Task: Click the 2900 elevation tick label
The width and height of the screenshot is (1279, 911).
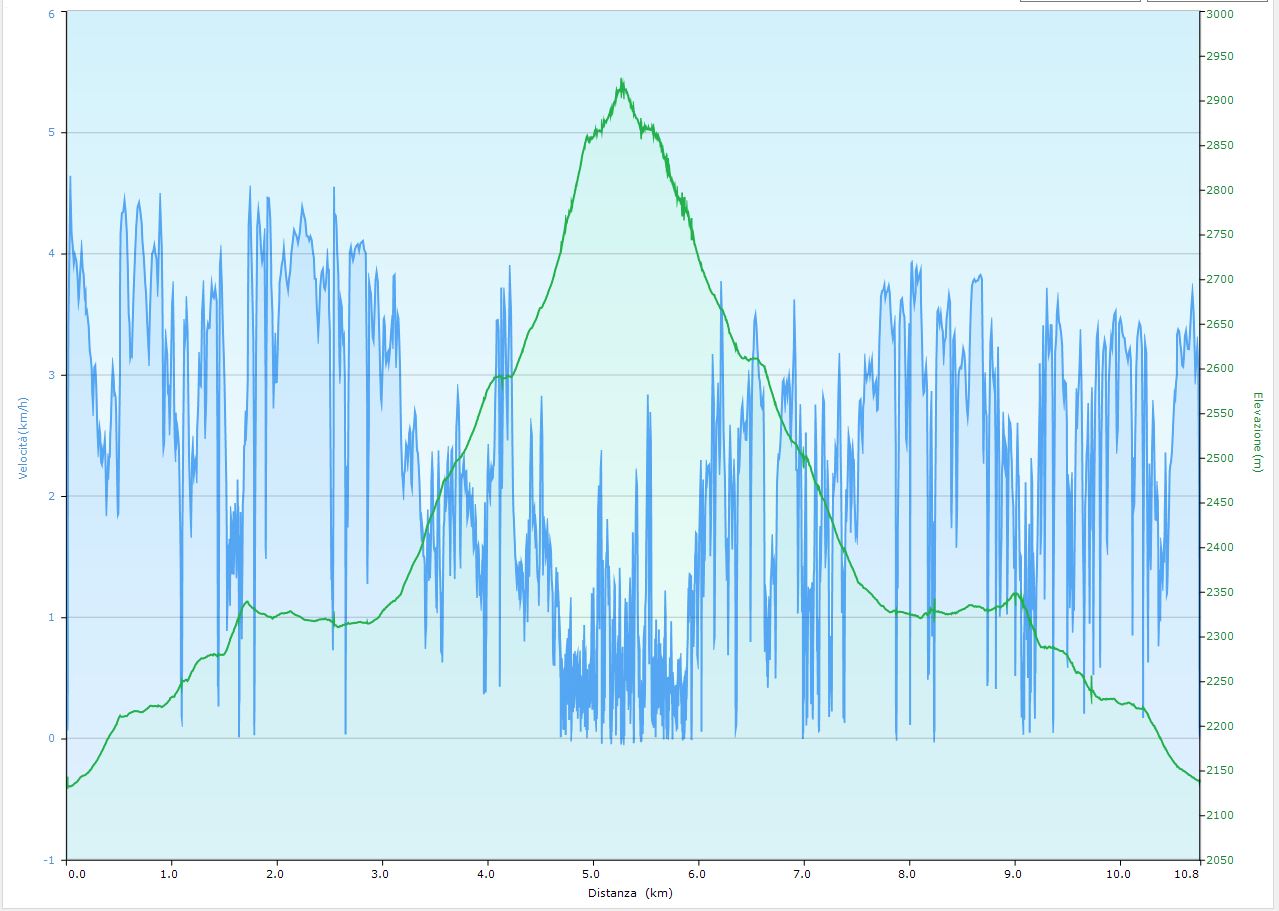Action: (1219, 101)
